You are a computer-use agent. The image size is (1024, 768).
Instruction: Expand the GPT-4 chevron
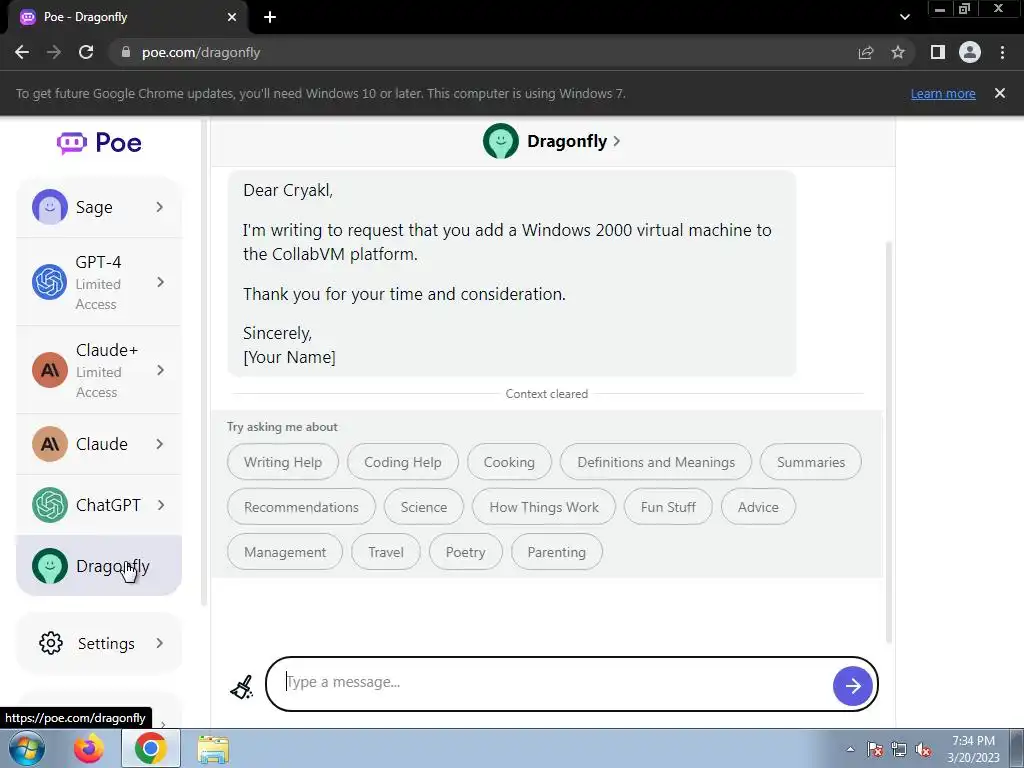pyautogui.click(x=160, y=282)
